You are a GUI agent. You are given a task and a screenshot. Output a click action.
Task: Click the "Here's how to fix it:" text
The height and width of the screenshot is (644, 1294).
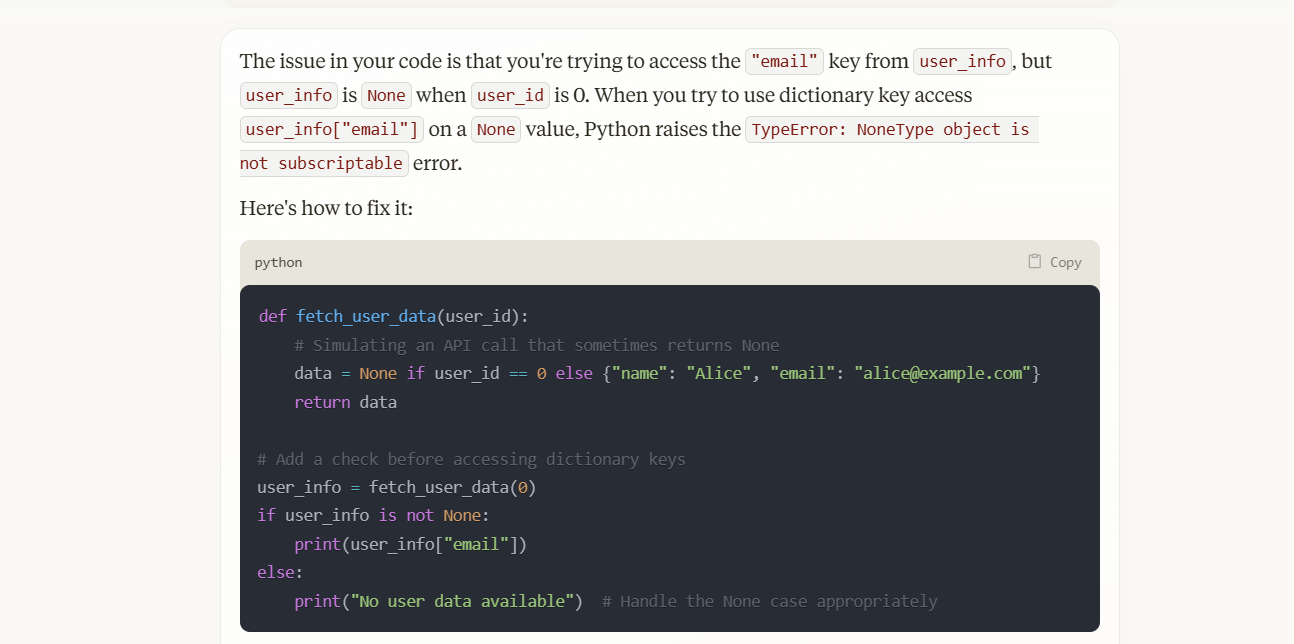pyautogui.click(x=326, y=208)
